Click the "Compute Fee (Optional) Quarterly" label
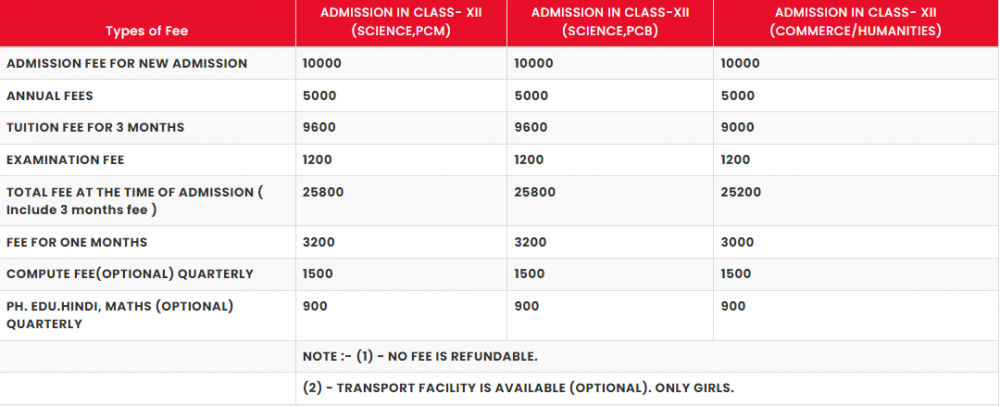Viewport: 1000px width, 407px height. [x=129, y=274]
